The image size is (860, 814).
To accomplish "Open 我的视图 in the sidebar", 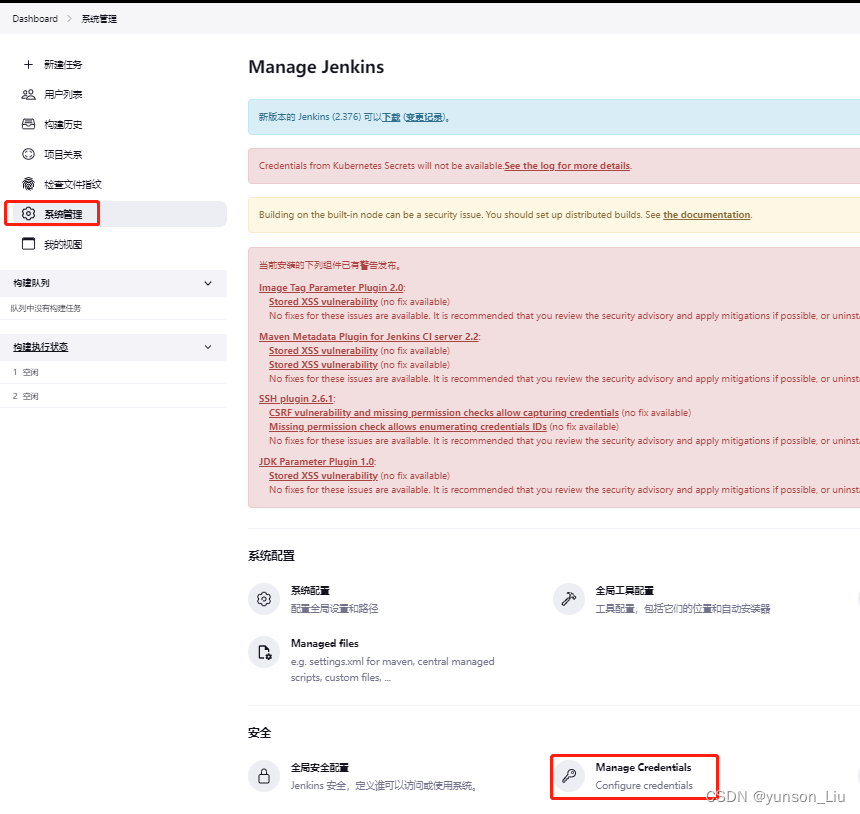I will [63, 244].
